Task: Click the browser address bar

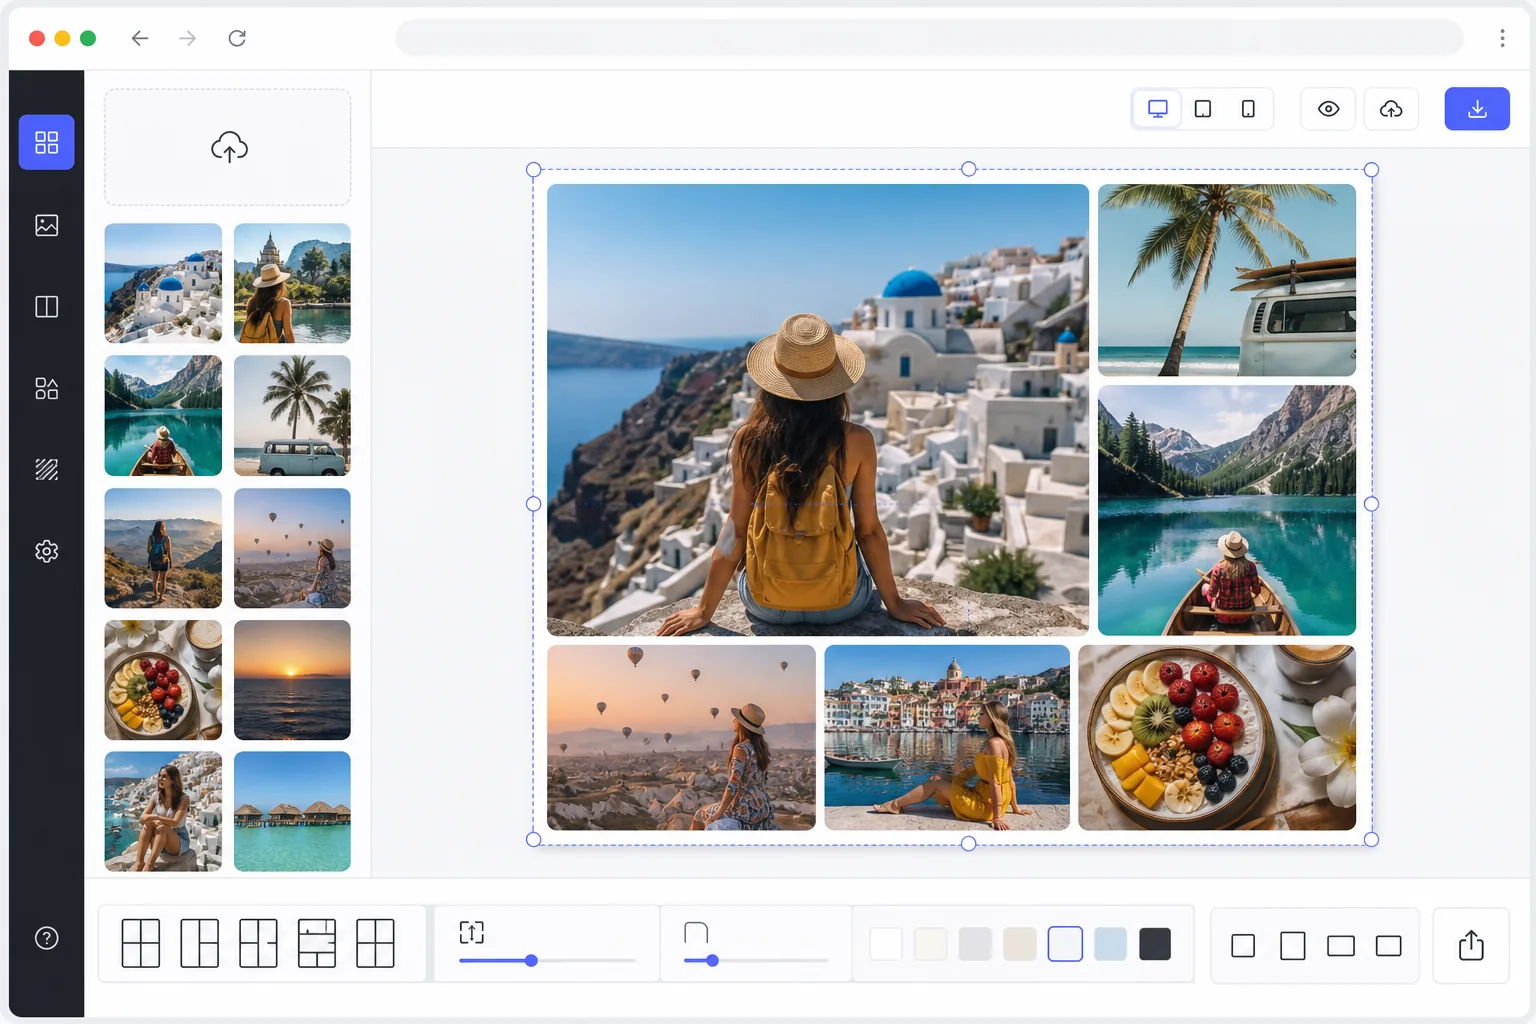Action: pyautogui.click(x=930, y=38)
